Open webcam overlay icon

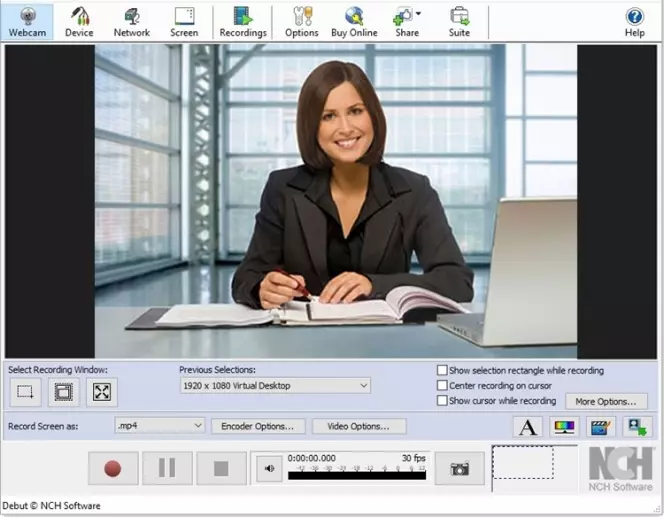pos(637,427)
